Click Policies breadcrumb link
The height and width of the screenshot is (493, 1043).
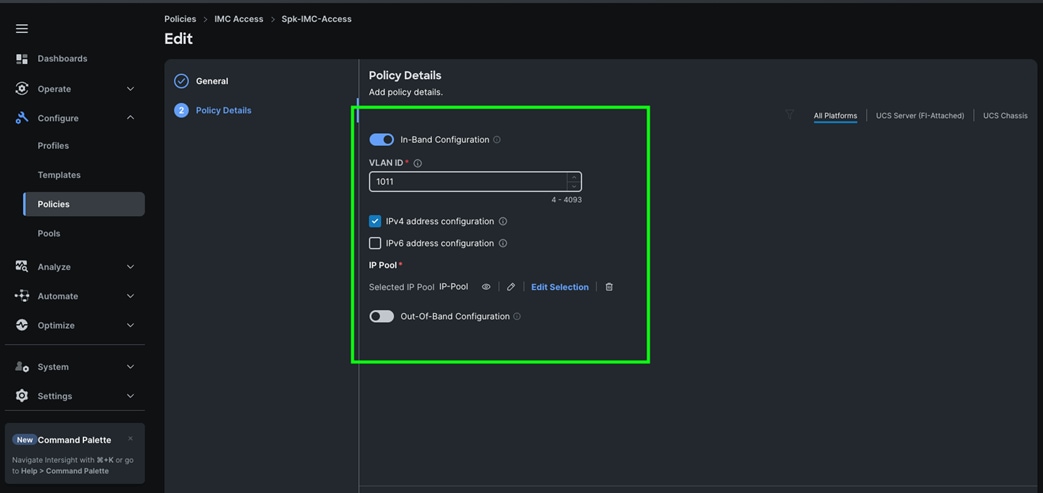tap(180, 19)
